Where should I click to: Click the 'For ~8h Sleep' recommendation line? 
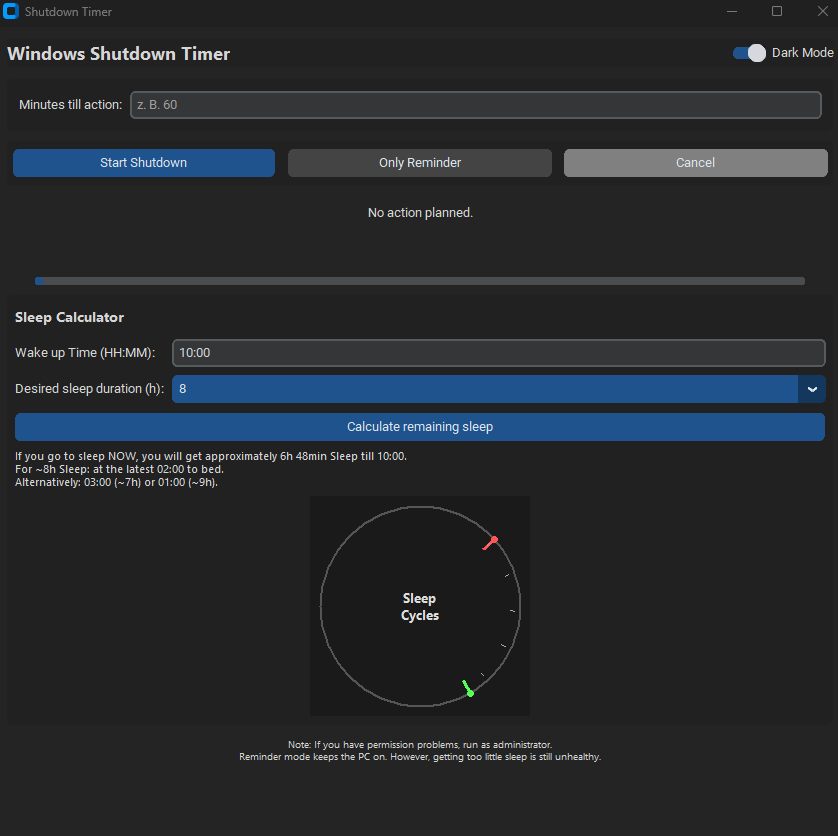click(119, 469)
